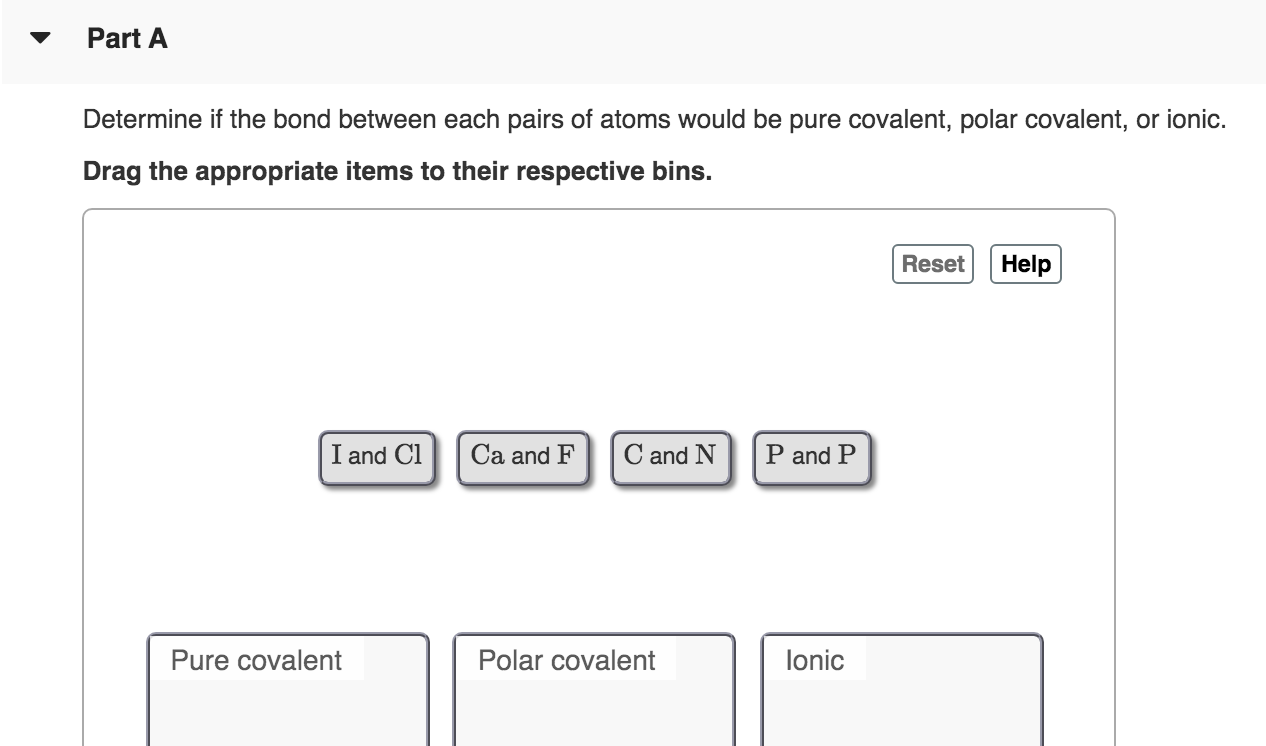The width and height of the screenshot is (1266, 746).
Task: Click the question prompt about bond types
Action: coord(653,119)
